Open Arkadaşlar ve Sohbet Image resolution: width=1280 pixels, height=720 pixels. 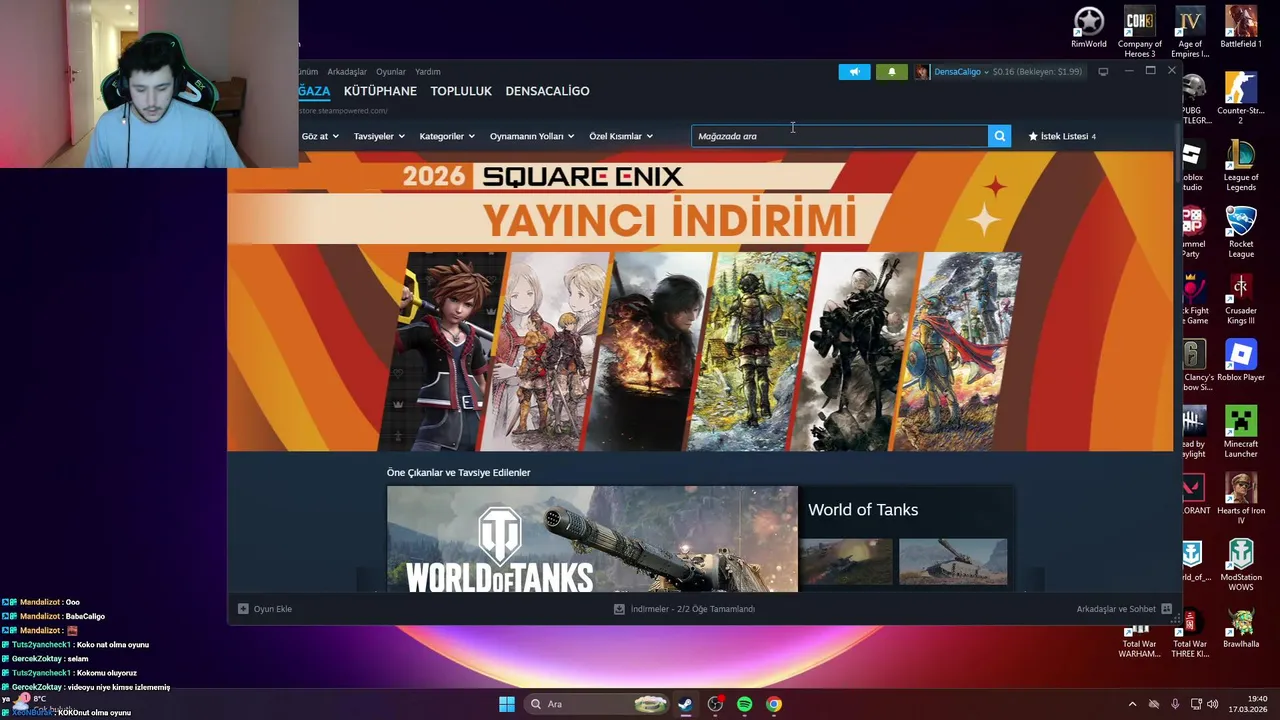click(1124, 608)
